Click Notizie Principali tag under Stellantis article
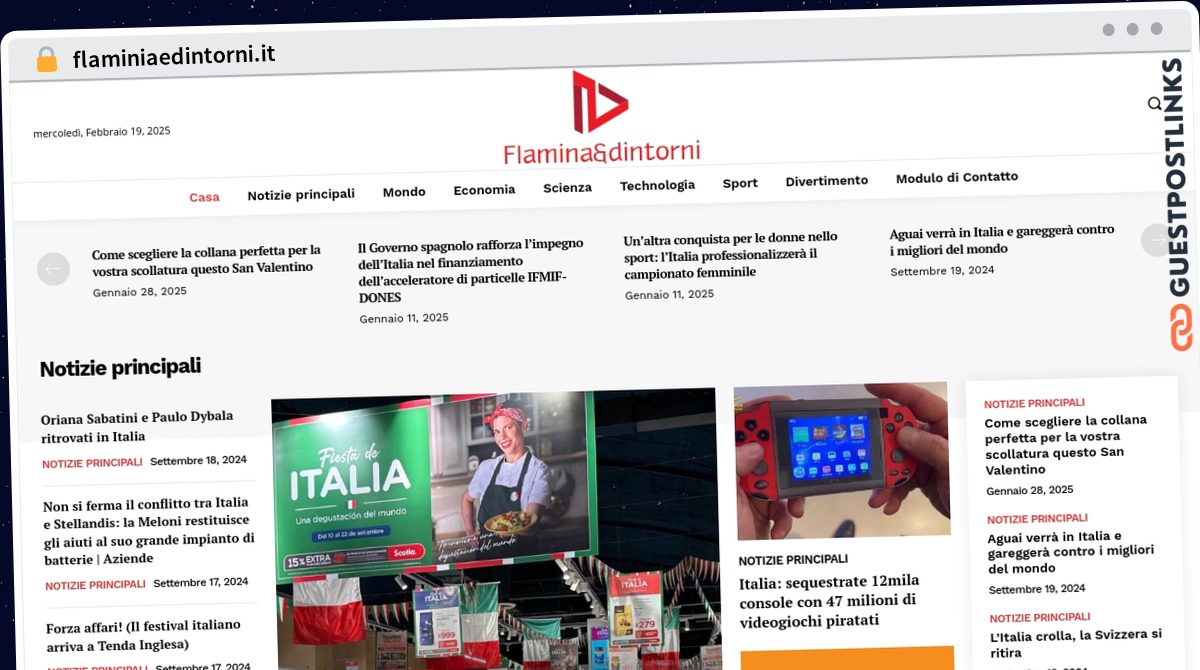Image resolution: width=1200 pixels, height=670 pixels. click(95, 585)
